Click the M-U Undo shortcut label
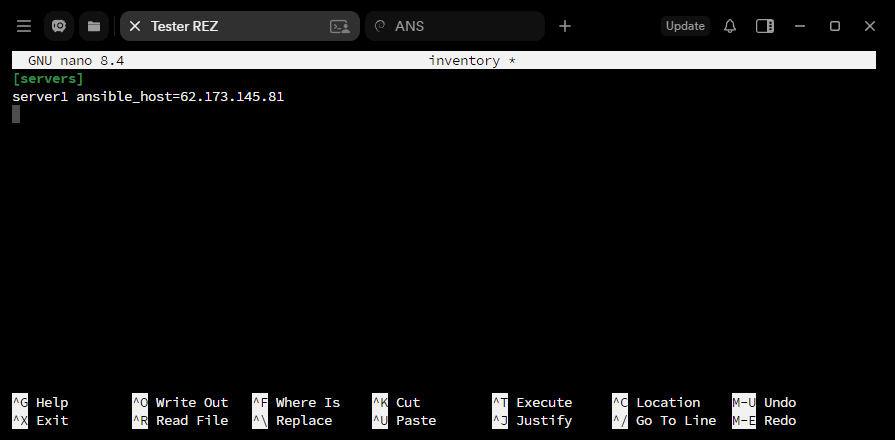This screenshot has height=440, width=895. pos(764,402)
